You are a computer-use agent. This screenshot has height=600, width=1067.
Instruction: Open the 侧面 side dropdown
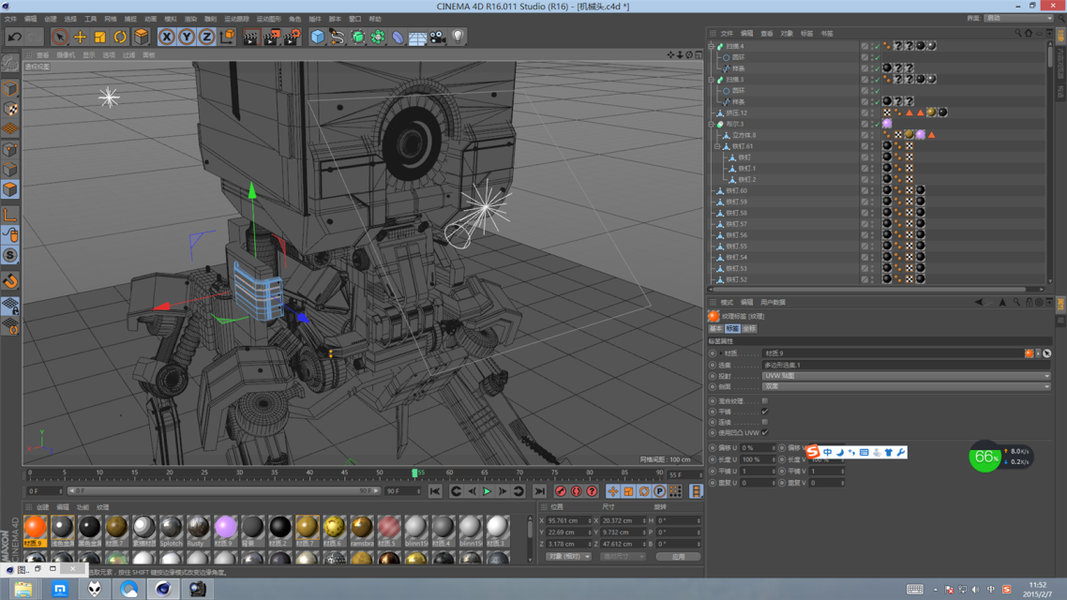click(x=906, y=386)
